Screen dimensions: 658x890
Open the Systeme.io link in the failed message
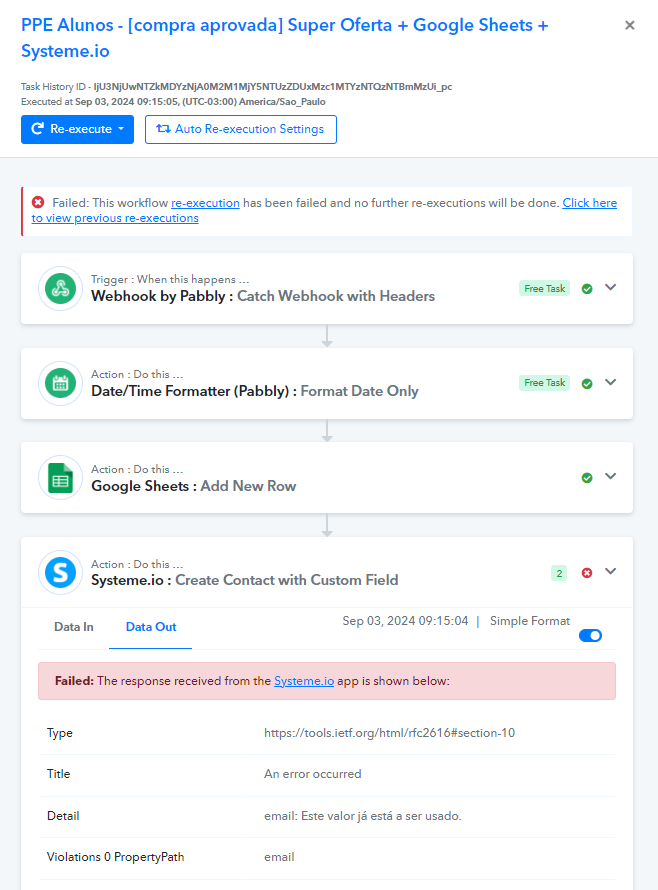(304, 681)
